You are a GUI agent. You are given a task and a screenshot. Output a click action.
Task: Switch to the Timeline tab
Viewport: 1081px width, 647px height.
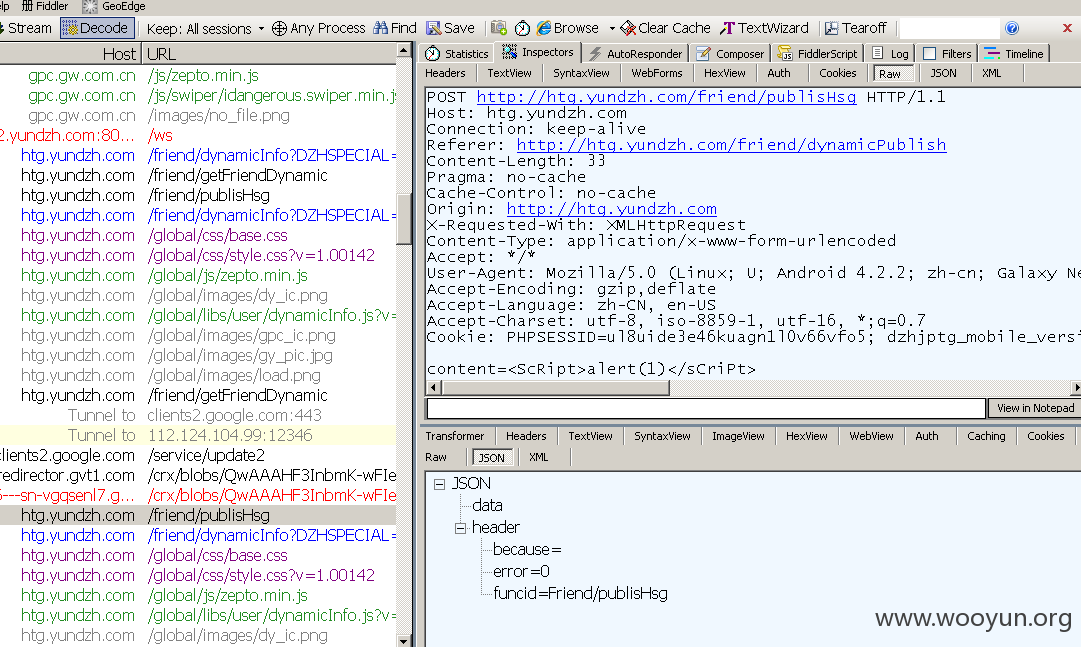(x=1013, y=54)
